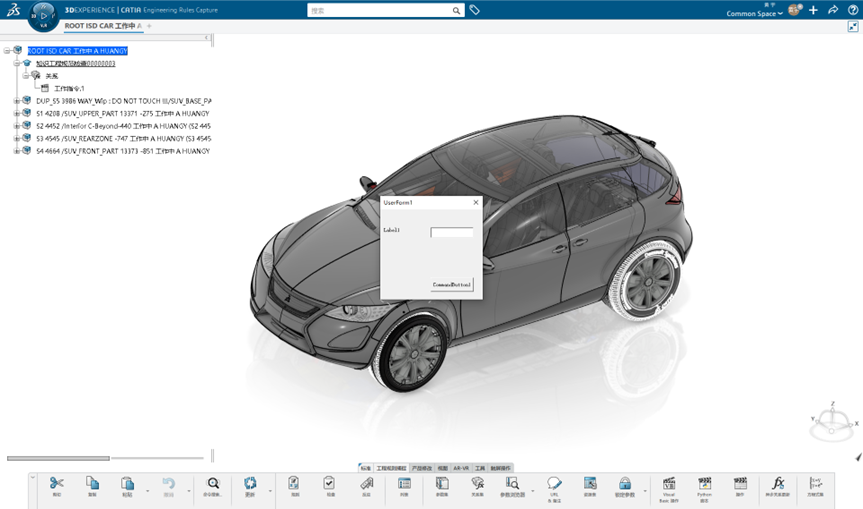Click the Check clipboard checkmark icon

click(x=329, y=483)
